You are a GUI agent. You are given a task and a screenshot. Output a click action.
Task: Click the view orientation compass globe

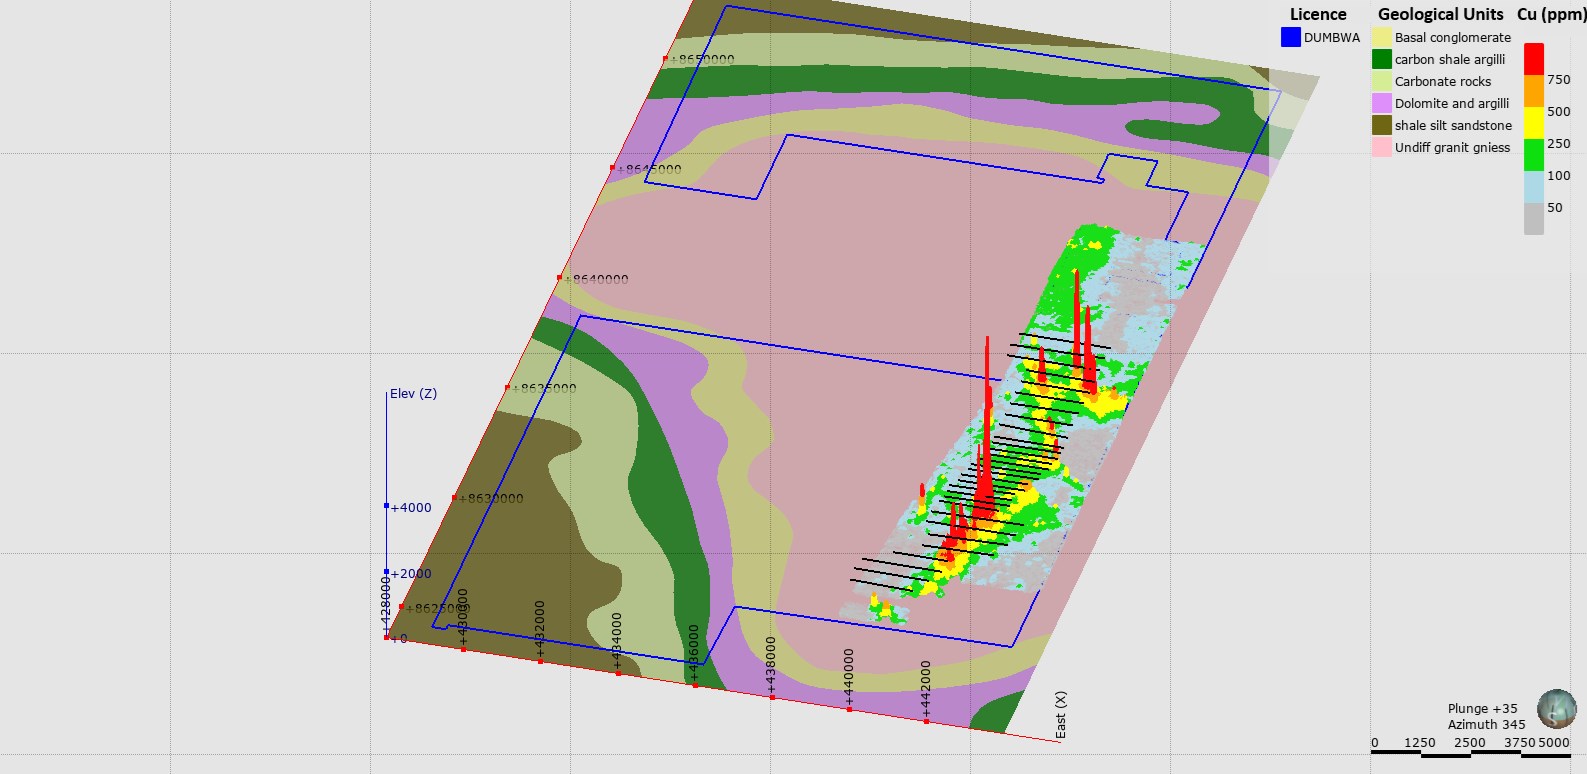tap(1556, 708)
